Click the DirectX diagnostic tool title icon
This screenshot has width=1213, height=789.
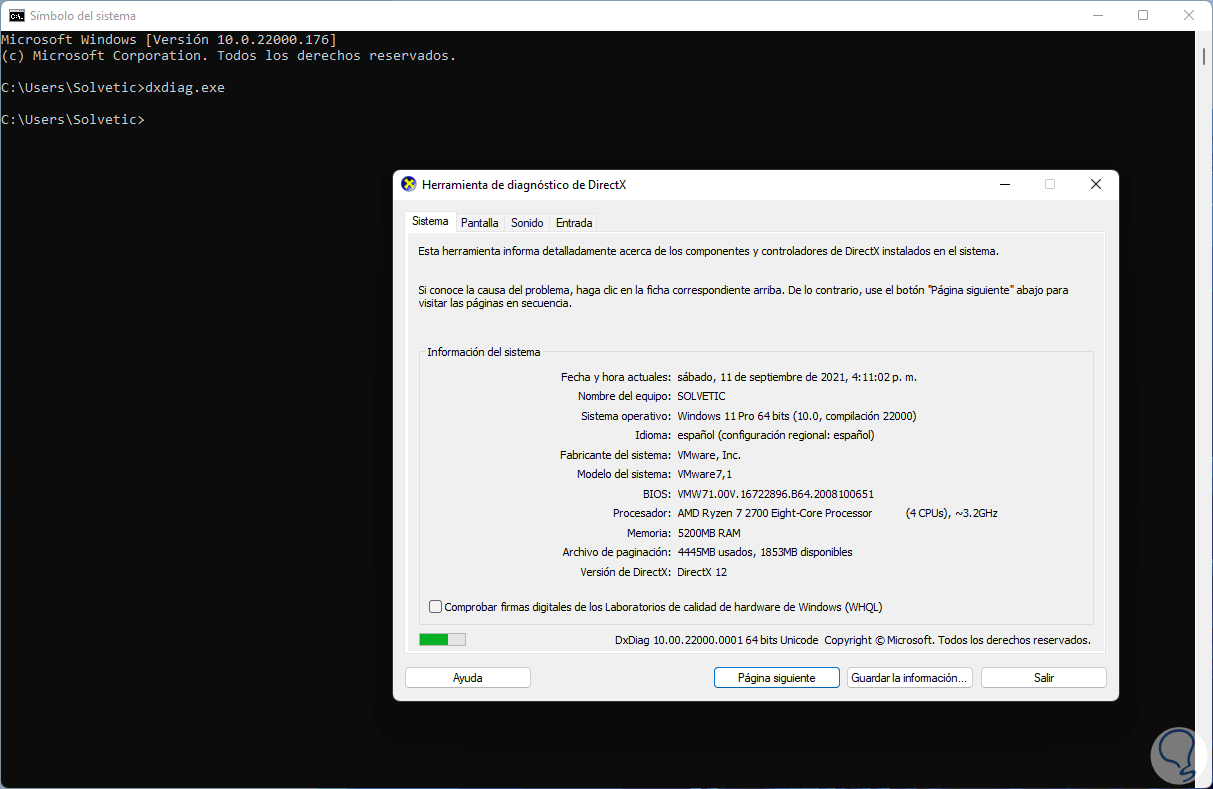[x=408, y=184]
